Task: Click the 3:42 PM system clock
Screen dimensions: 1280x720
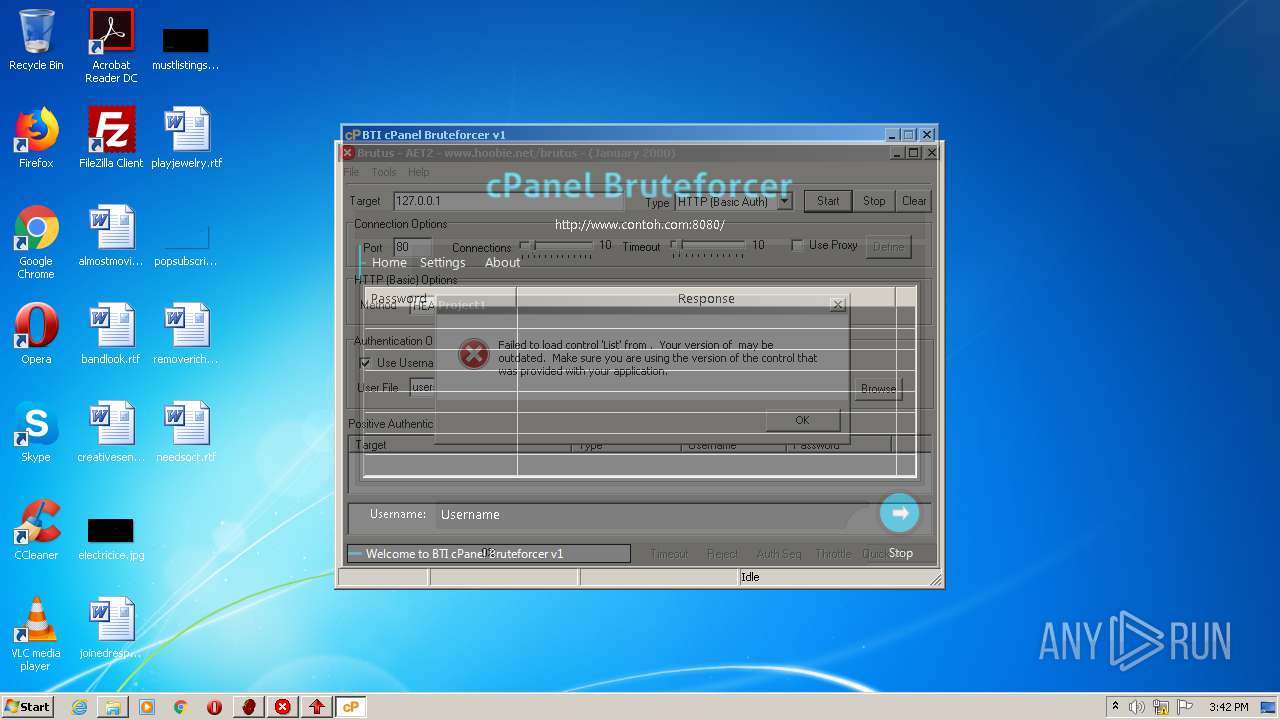Action: (1228, 707)
